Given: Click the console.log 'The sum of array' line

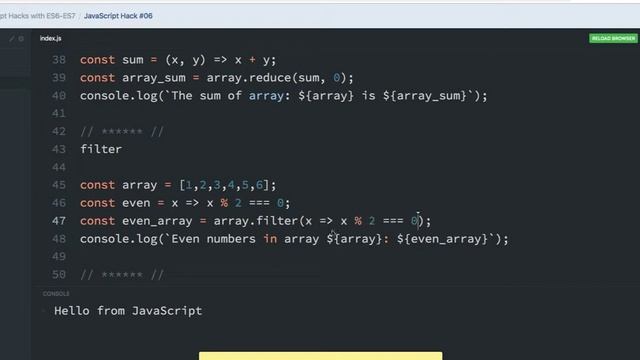Looking at the screenshot, I should click(284, 96).
